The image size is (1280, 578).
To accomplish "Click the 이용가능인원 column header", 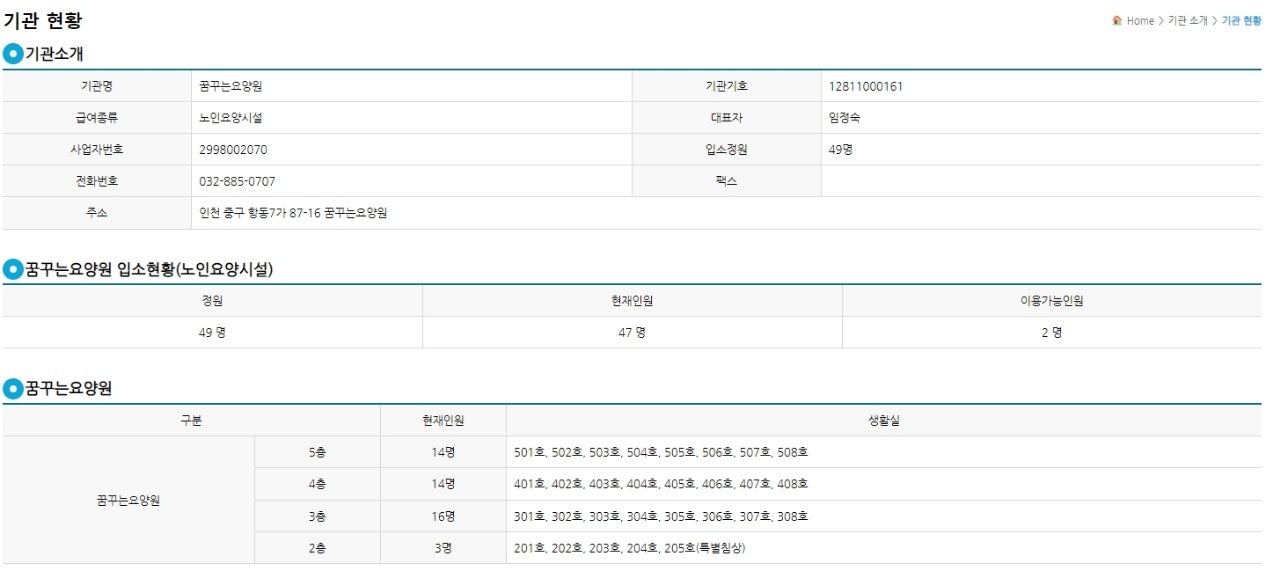I will coord(1052,301).
